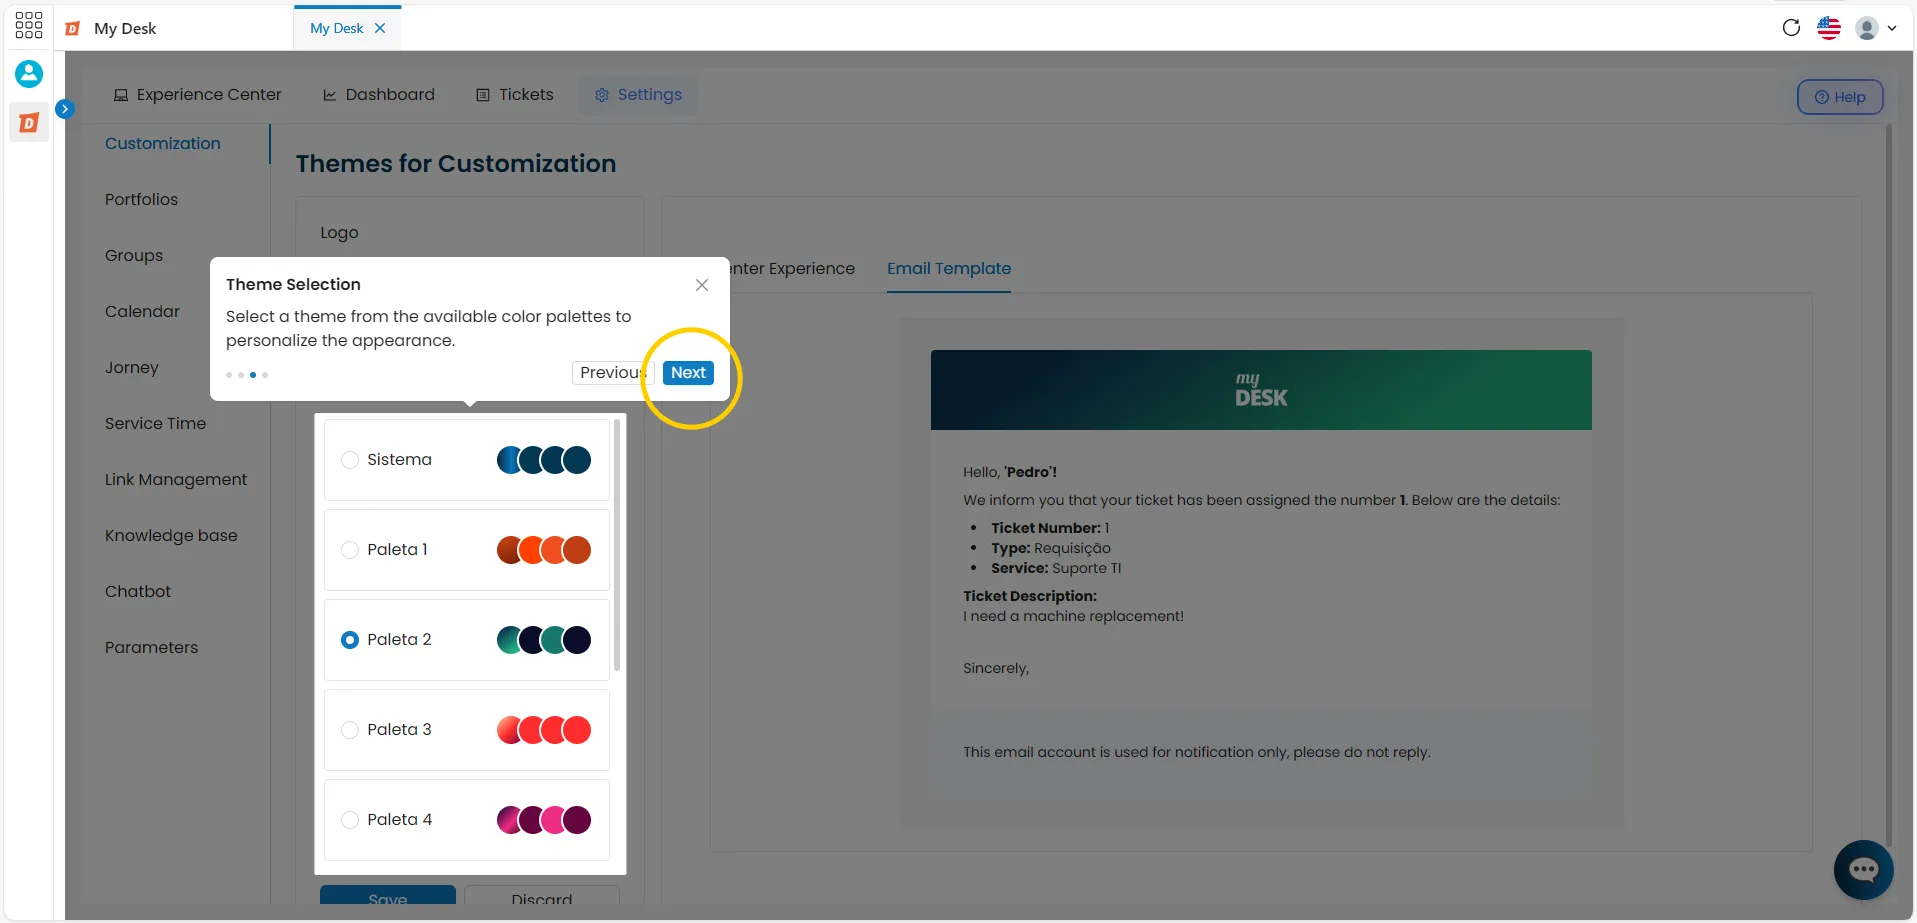The width and height of the screenshot is (1917, 923).
Task: Click Next in the Theme Selection tour
Action: (x=688, y=373)
